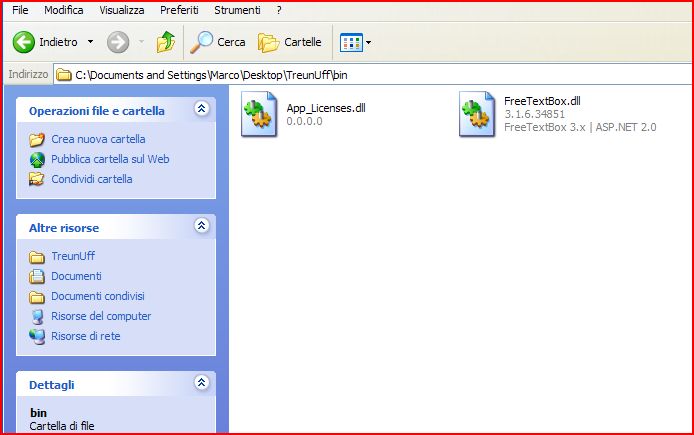Image resolution: width=694 pixels, height=435 pixels.
Task: Click the Risorse di rete icon
Action: pyautogui.click(x=37, y=337)
